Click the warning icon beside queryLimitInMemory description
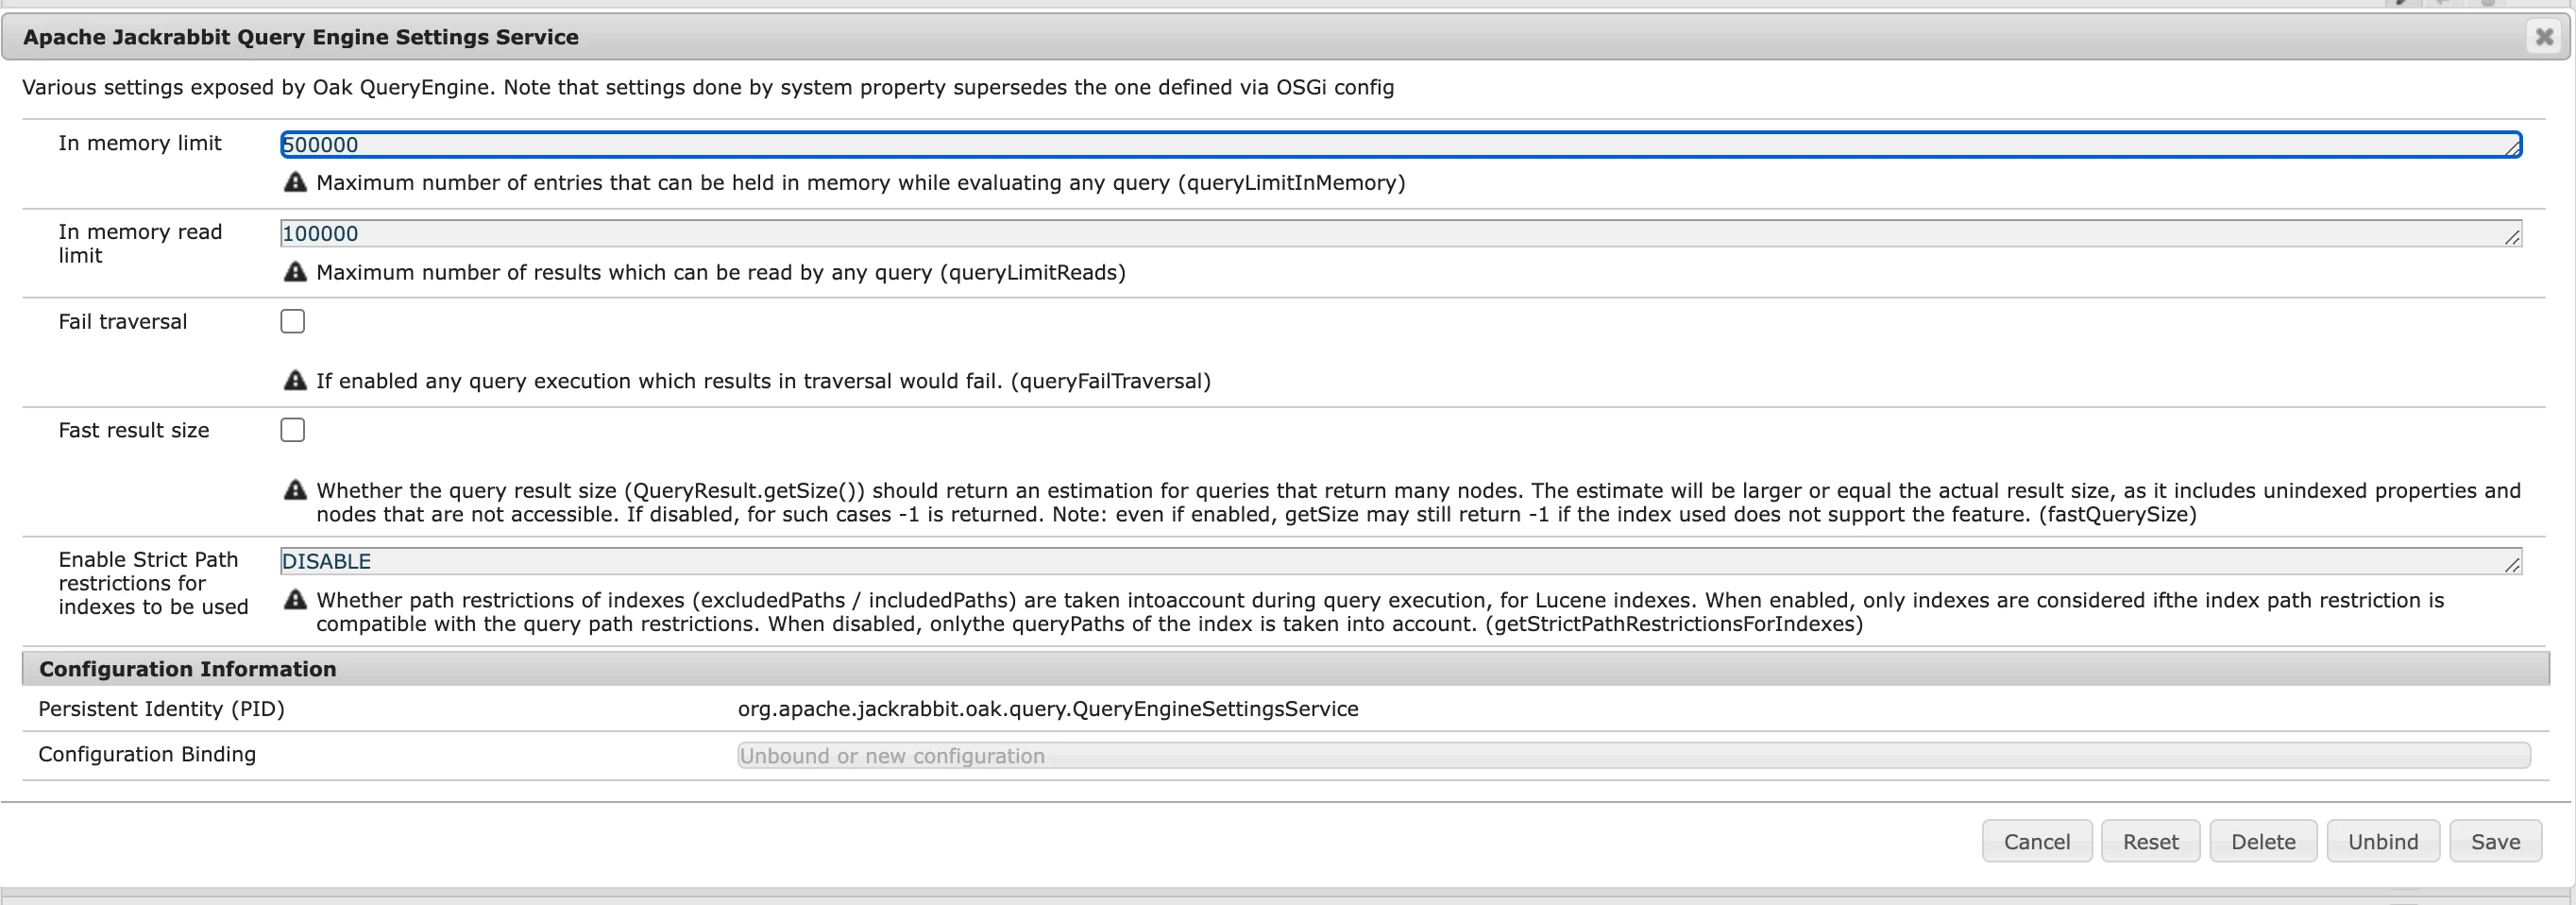The width and height of the screenshot is (2576, 905). pyautogui.click(x=295, y=182)
